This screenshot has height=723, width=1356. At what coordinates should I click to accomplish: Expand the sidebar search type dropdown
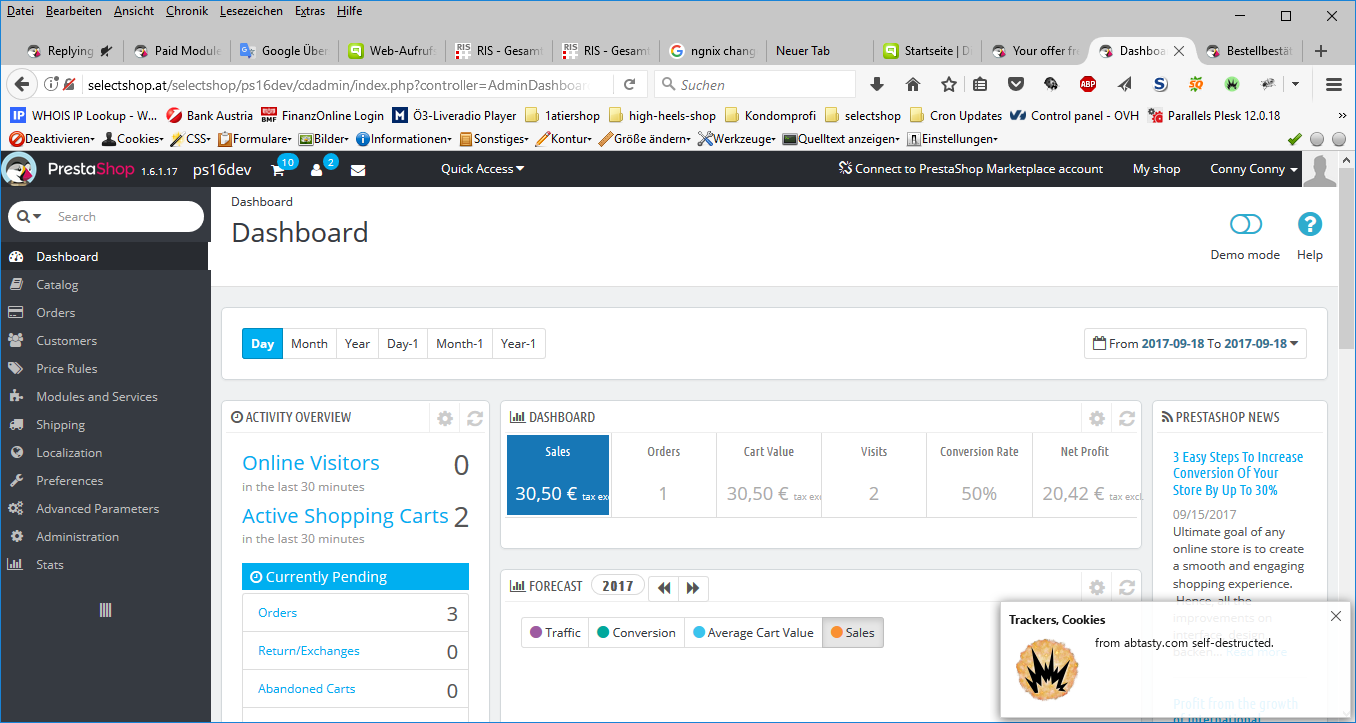click(x=30, y=216)
